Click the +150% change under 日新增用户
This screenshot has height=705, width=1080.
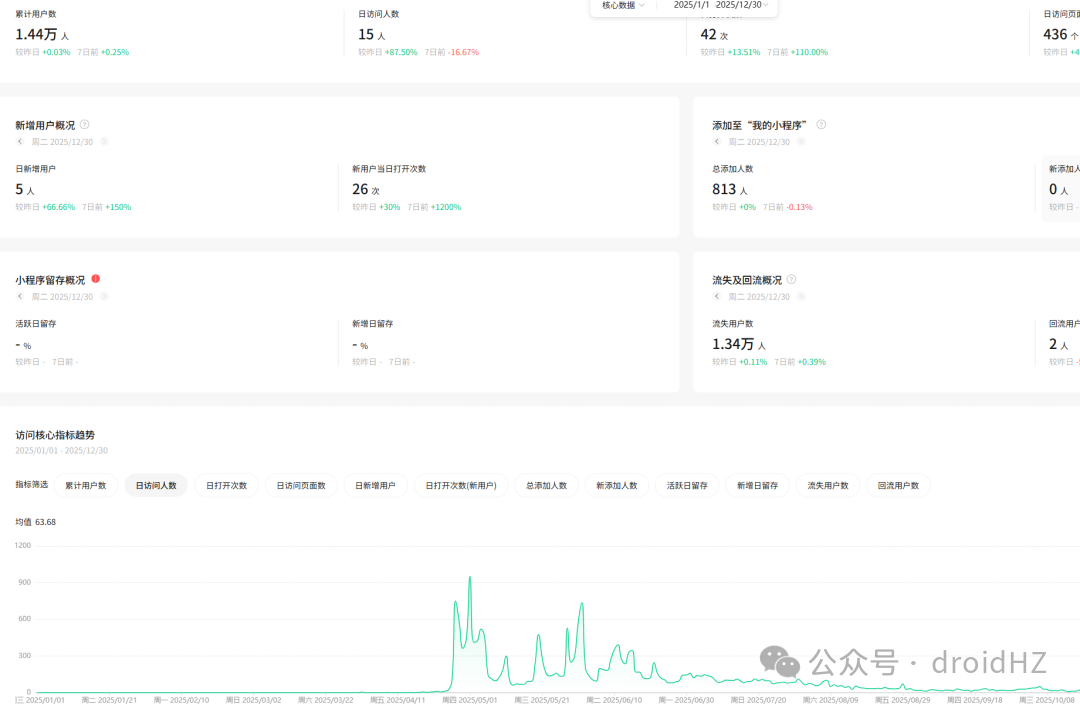pyautogui.click(x=118, y=207)
